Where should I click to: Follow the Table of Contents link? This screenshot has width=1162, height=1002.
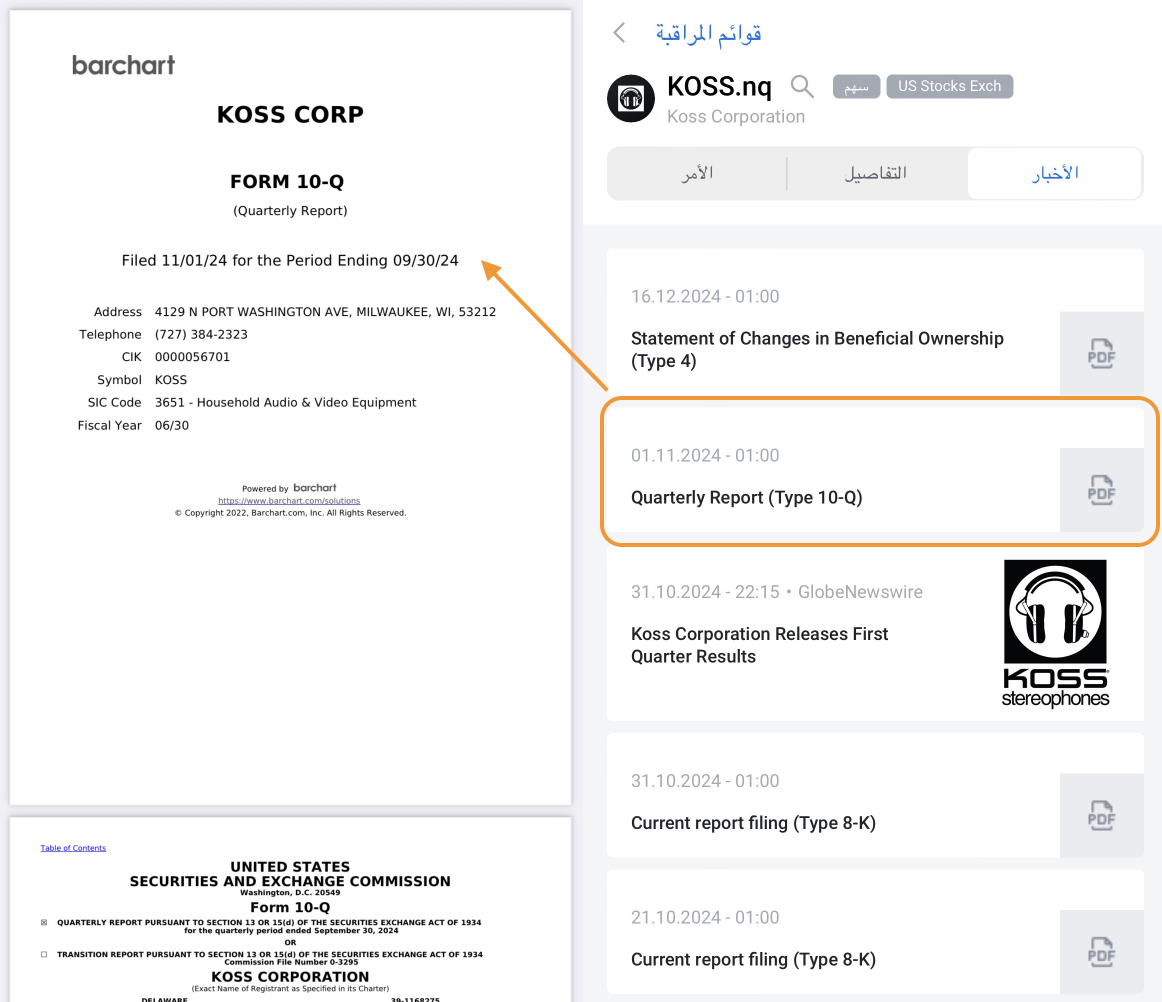[73, 848]
